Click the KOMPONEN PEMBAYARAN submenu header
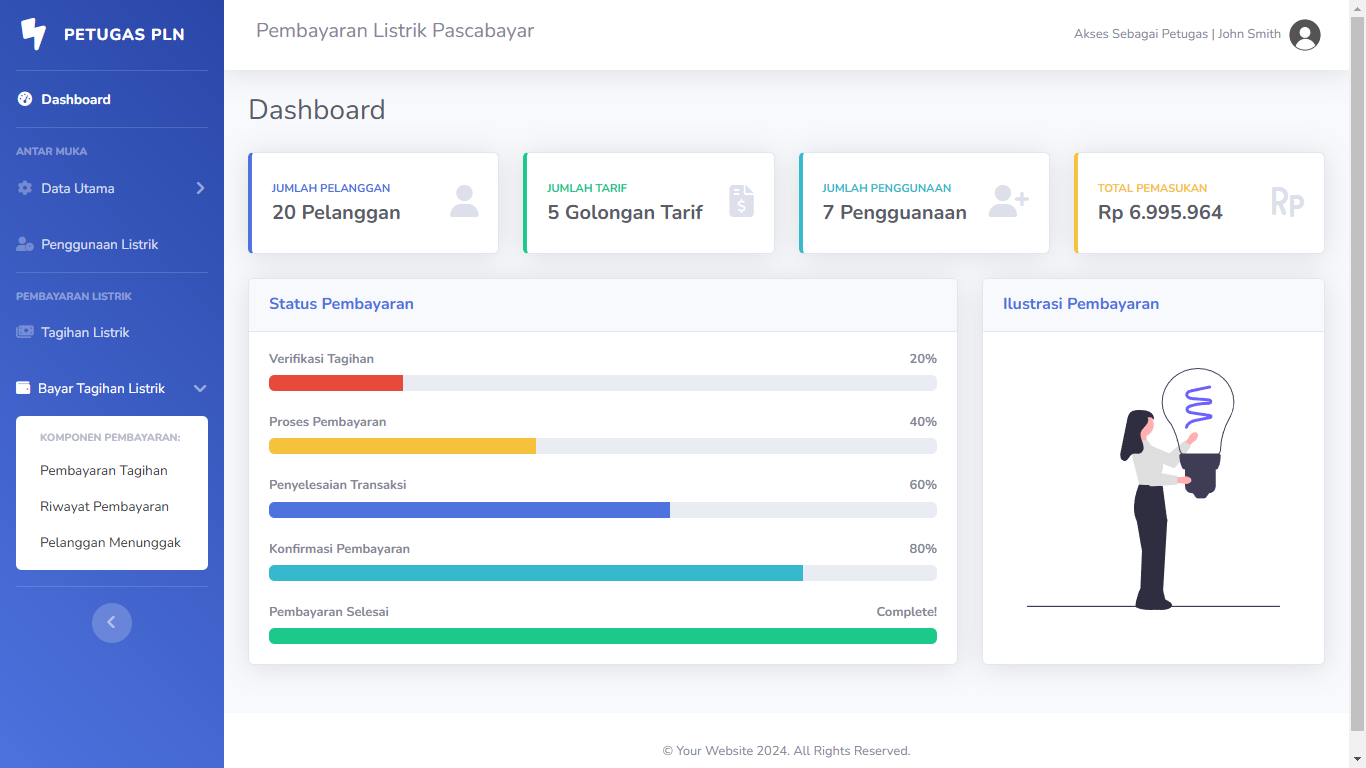The image size is (1366, 768). (x=110, y=437)
